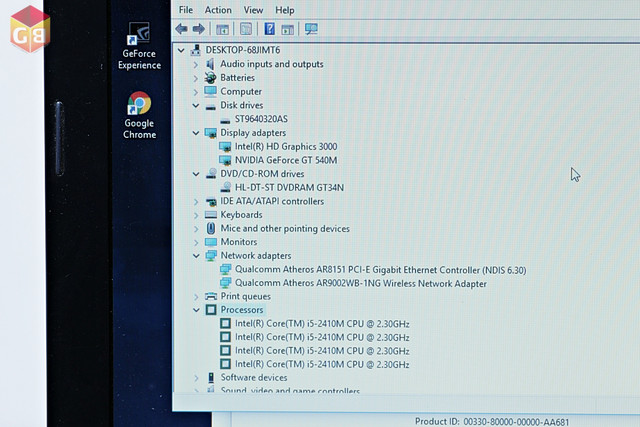Screen dimensions: 640x427
Task: Select the ST9640320AS disk drive
Action: [261, 119]
